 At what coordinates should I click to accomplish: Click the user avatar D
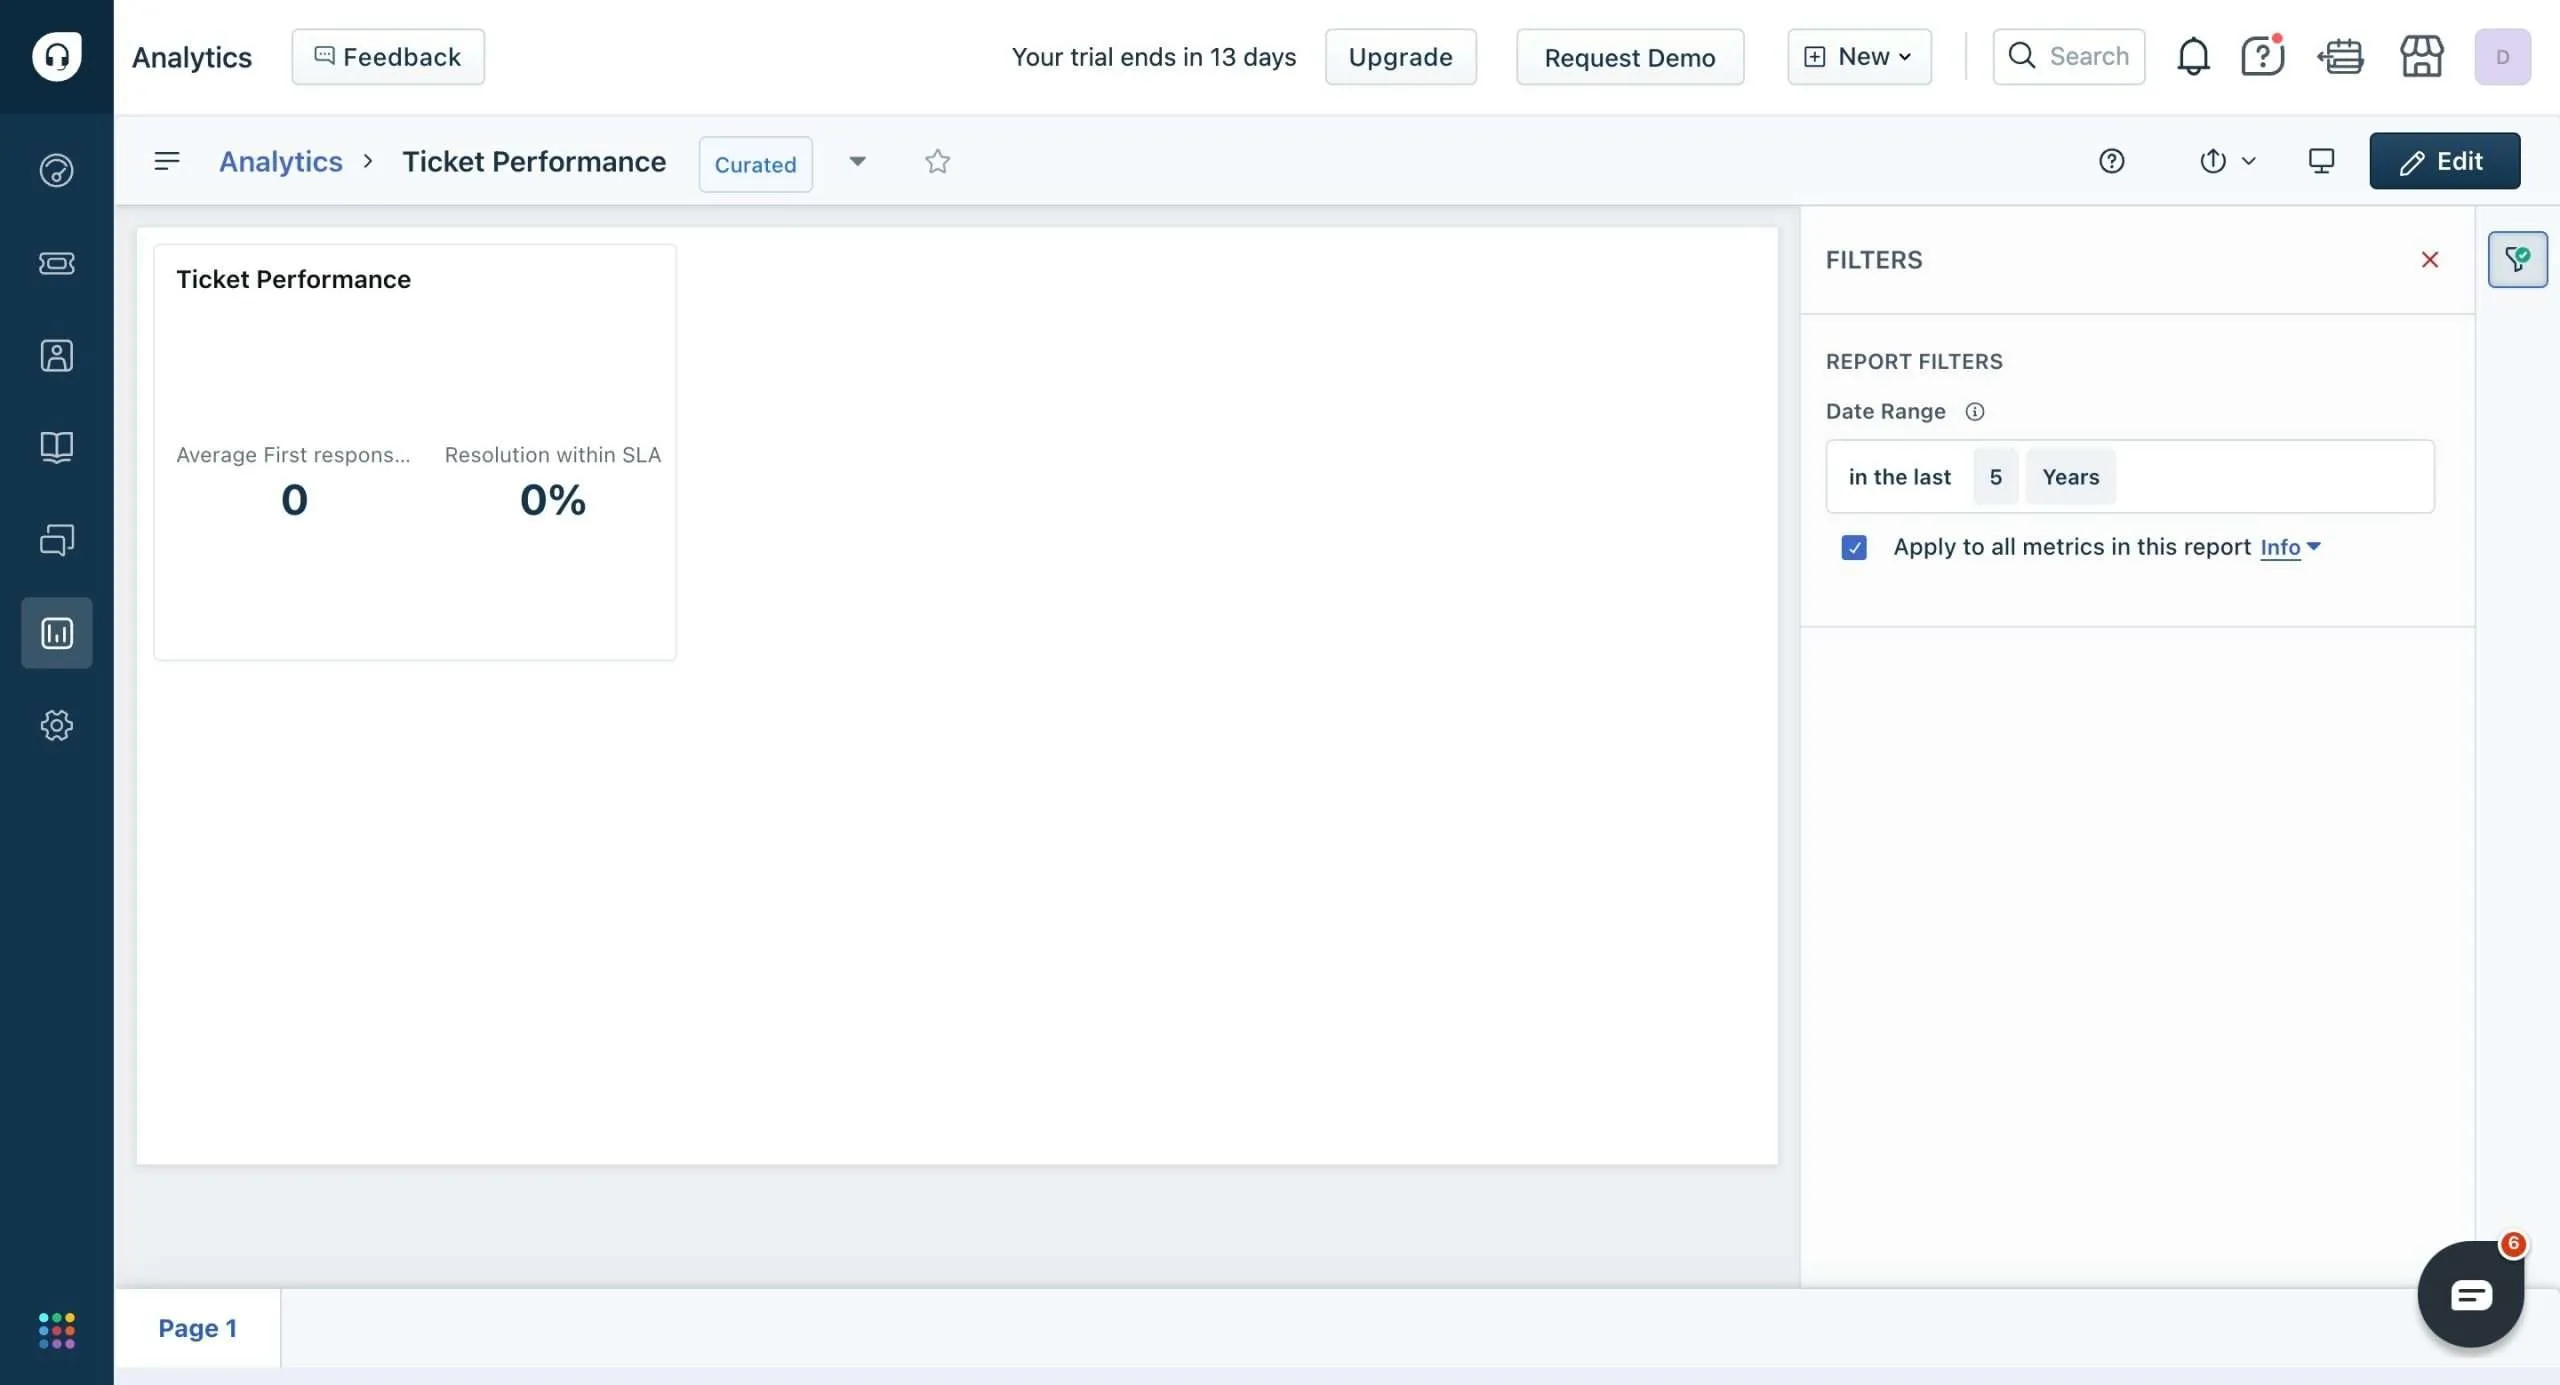2502,57
